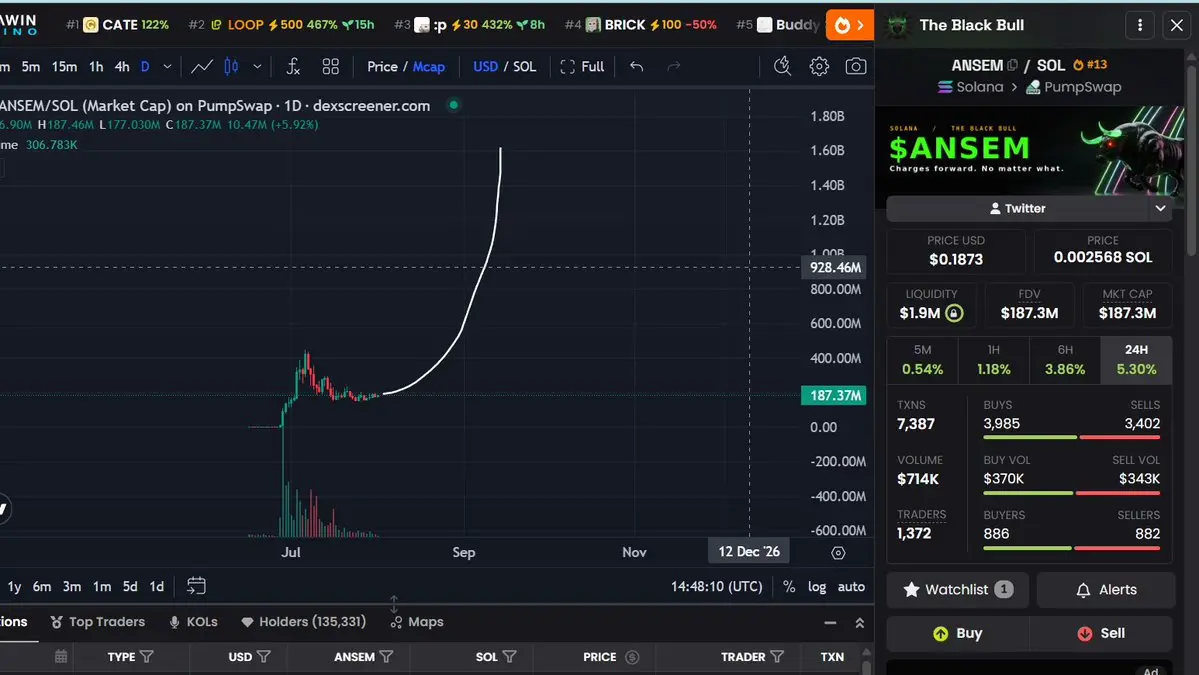Open trending token #1 CATE
Image resolution: width=1199 pixels, height=675 pixels.
(x=118, y=25)
